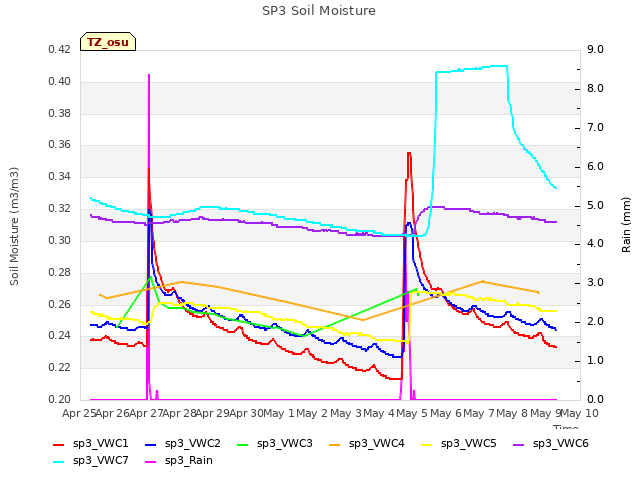The image size is (640, 480).
Task: Click blue swatch beside sp3_VWC2
Action: coord(151,445)
